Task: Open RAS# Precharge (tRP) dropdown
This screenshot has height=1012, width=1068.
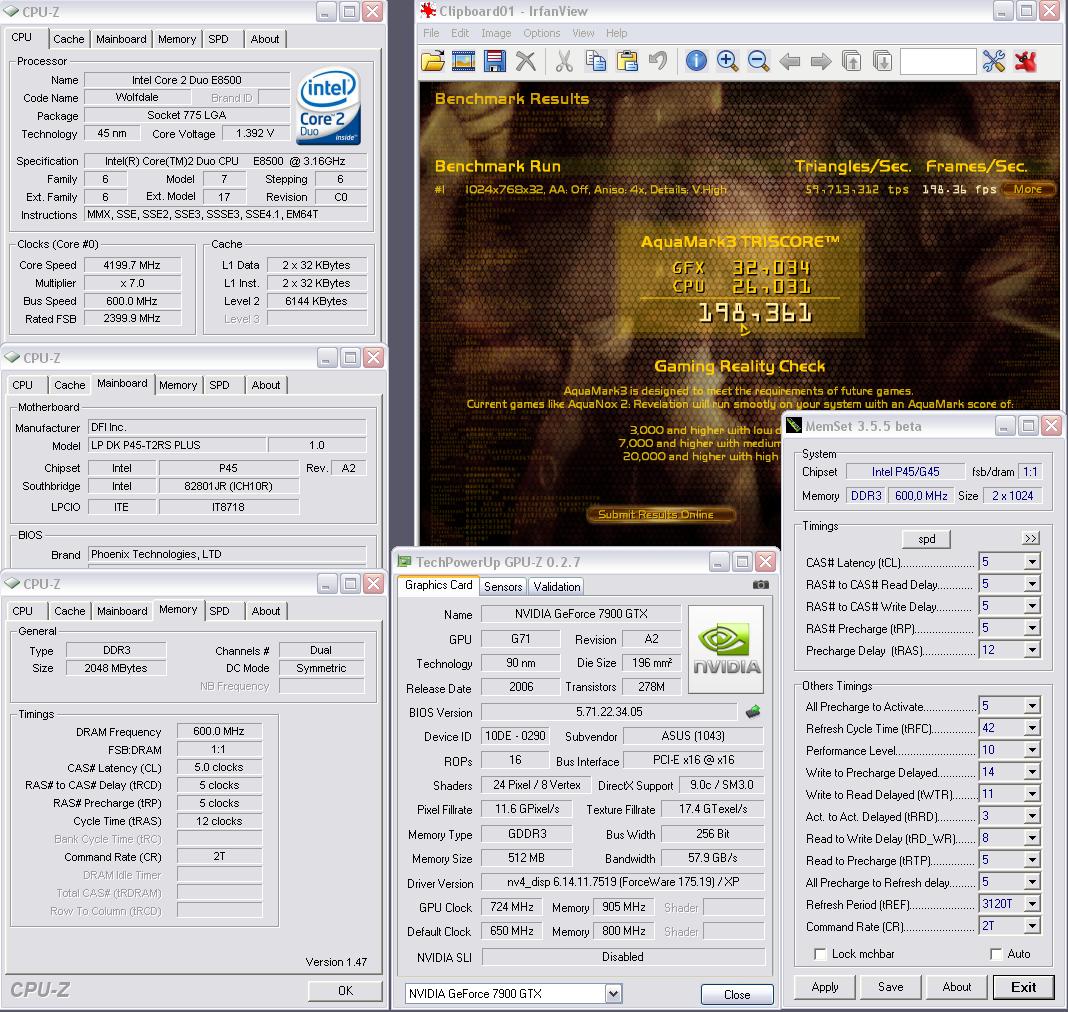Action: (1033, 628)
